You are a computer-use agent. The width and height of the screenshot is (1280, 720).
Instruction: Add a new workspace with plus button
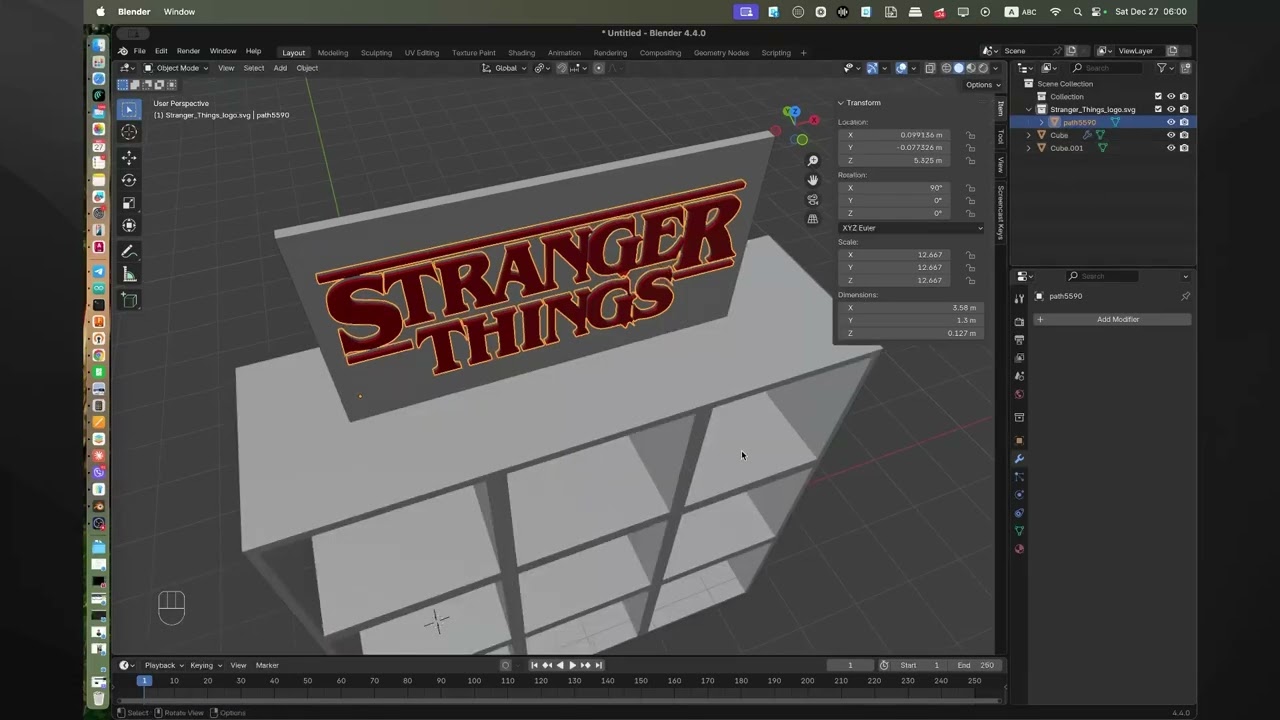(804, 53)
